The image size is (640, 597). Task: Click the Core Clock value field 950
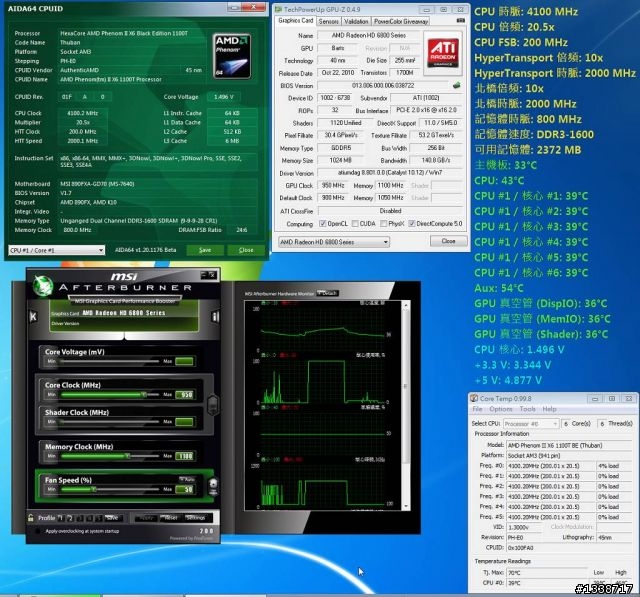tap(184, 395)
